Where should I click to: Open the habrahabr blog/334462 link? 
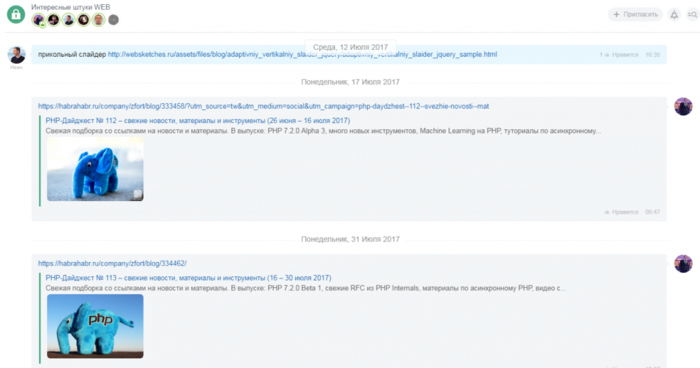pos(112,263)
